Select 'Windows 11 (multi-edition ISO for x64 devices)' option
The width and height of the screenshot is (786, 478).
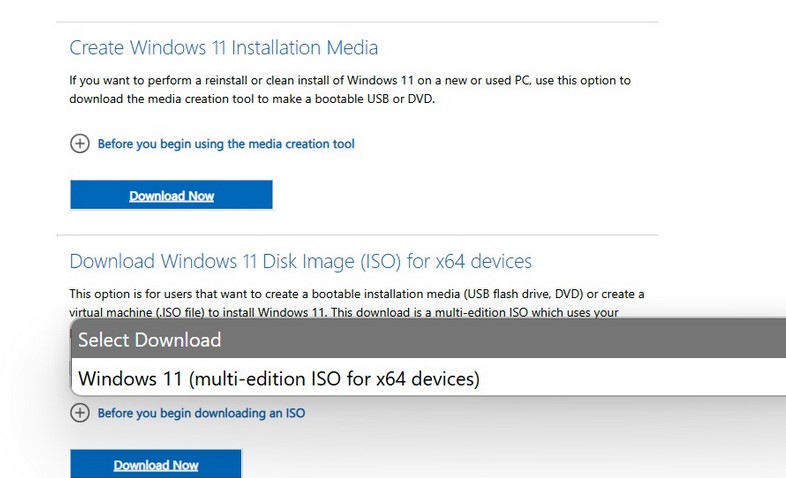click(429, 378)
